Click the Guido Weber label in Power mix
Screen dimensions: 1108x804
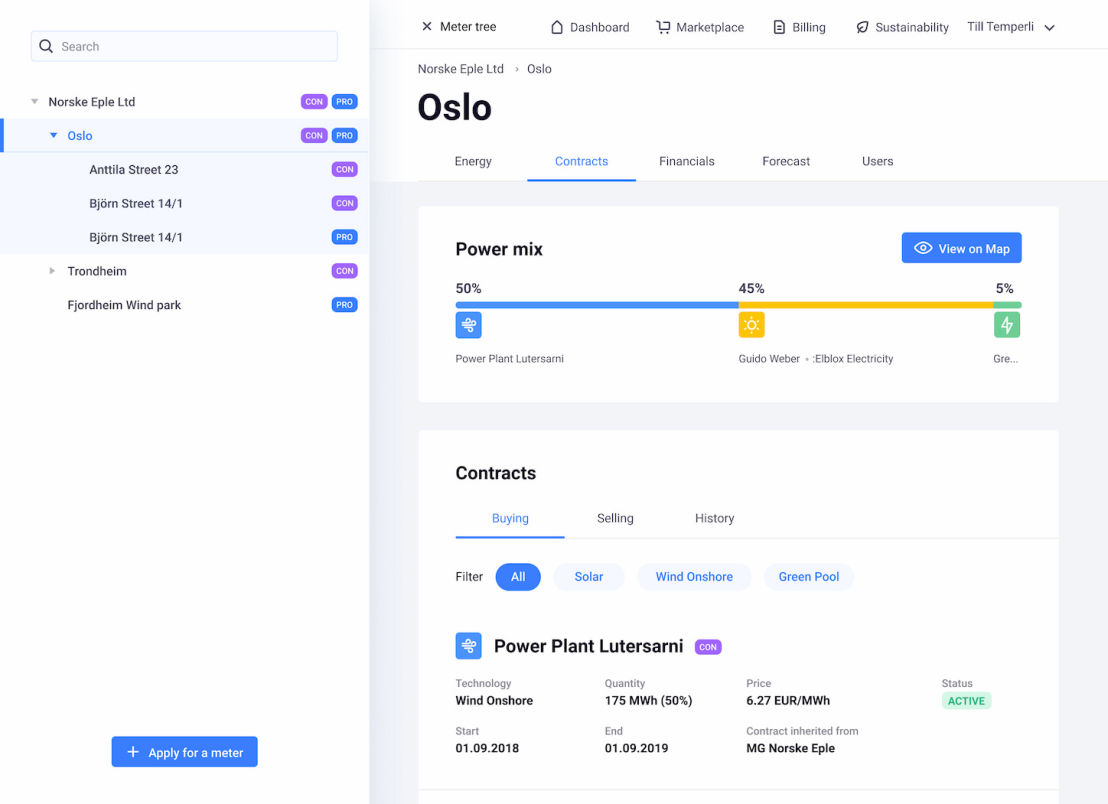click(769, 358)
